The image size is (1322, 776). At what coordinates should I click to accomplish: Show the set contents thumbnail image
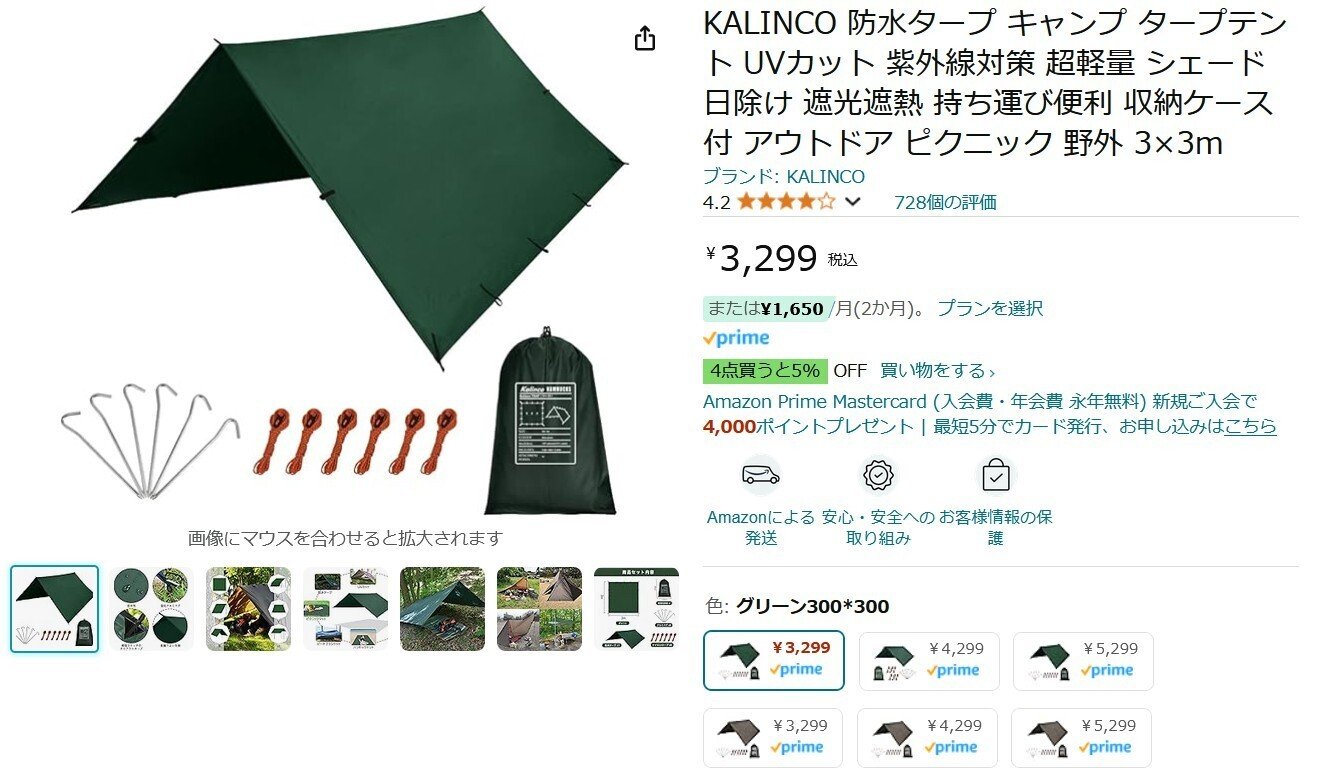tap(636, 609)
